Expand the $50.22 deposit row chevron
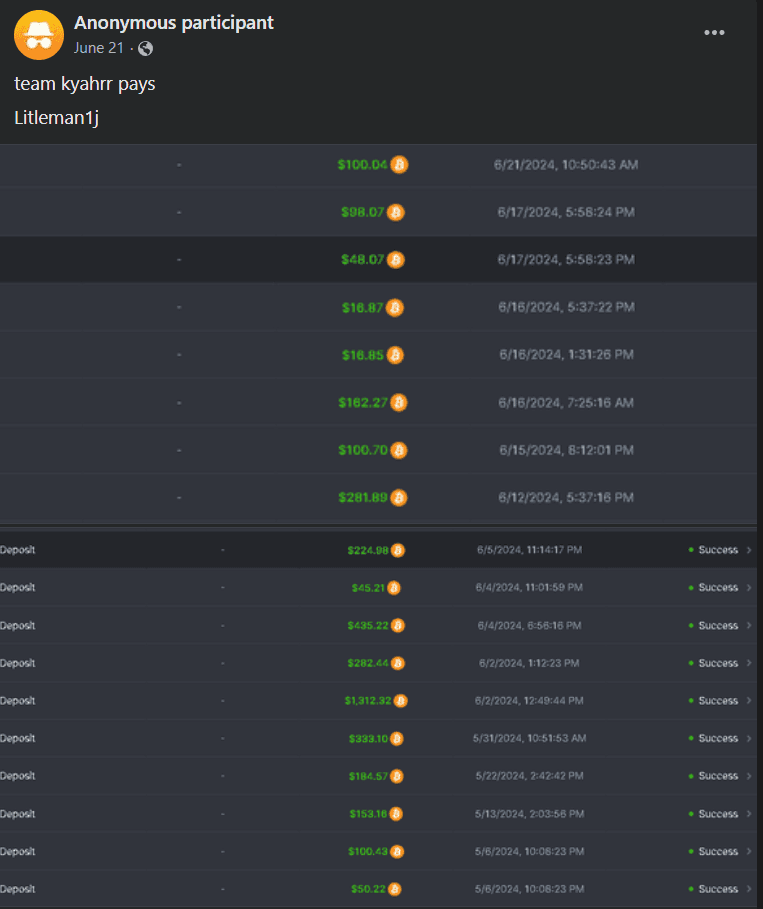Screen dimensions: 763x909 pos(749,889)
